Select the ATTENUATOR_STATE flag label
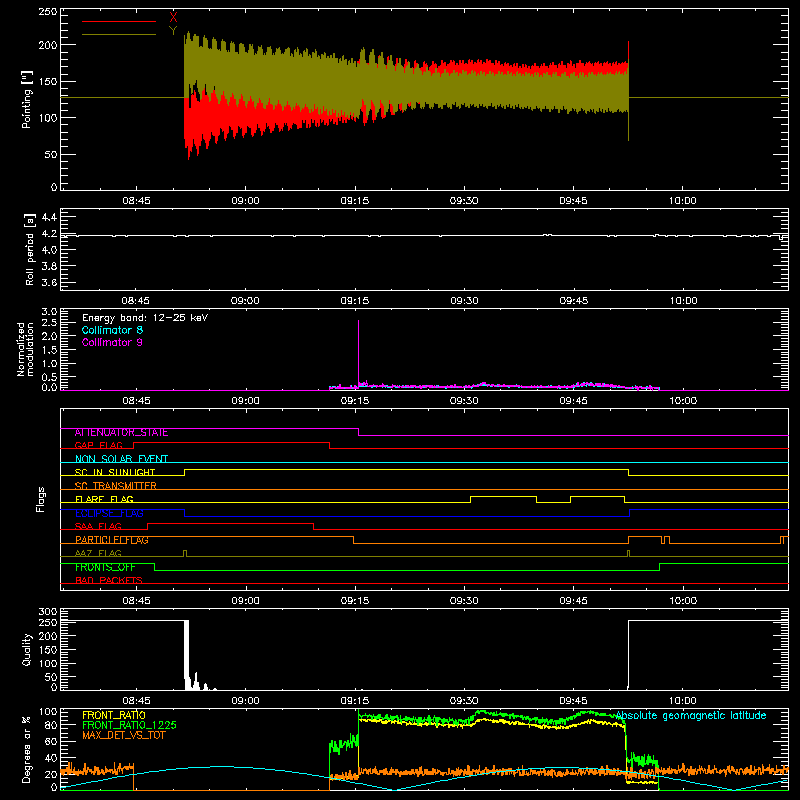 point(121,433)
